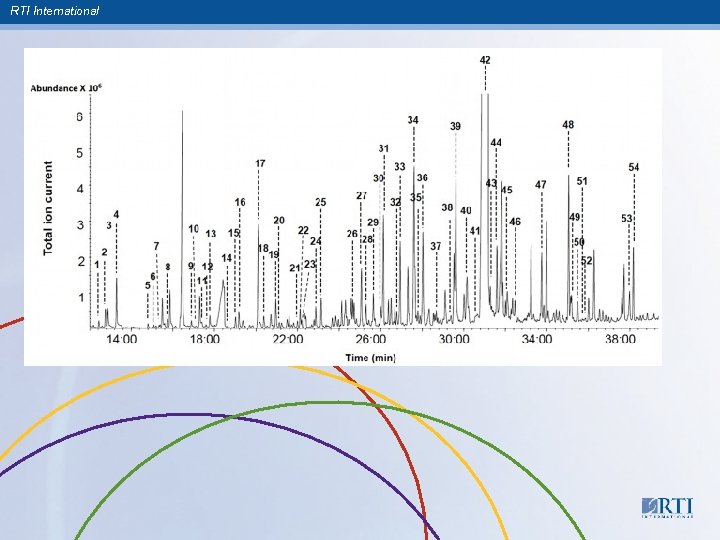Viewport: 720px width, 540px height.
Task: Select the y-axis tick value 1
Action: coord(81,298)
